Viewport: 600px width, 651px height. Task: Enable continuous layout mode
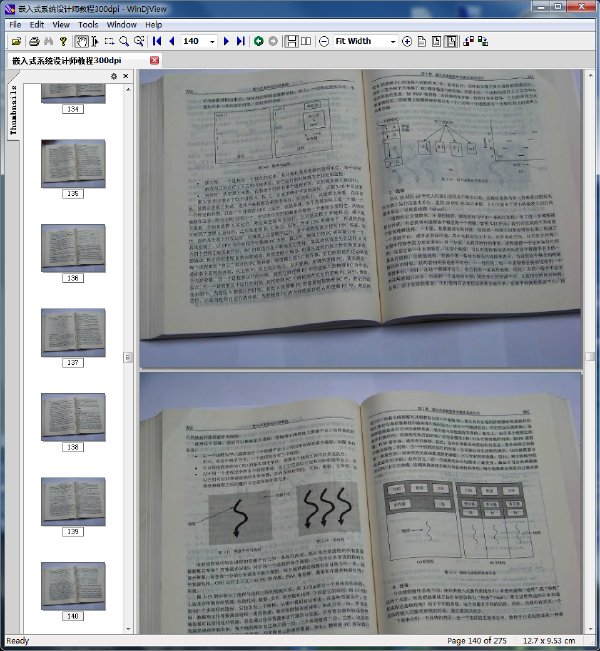coord(291,41)
